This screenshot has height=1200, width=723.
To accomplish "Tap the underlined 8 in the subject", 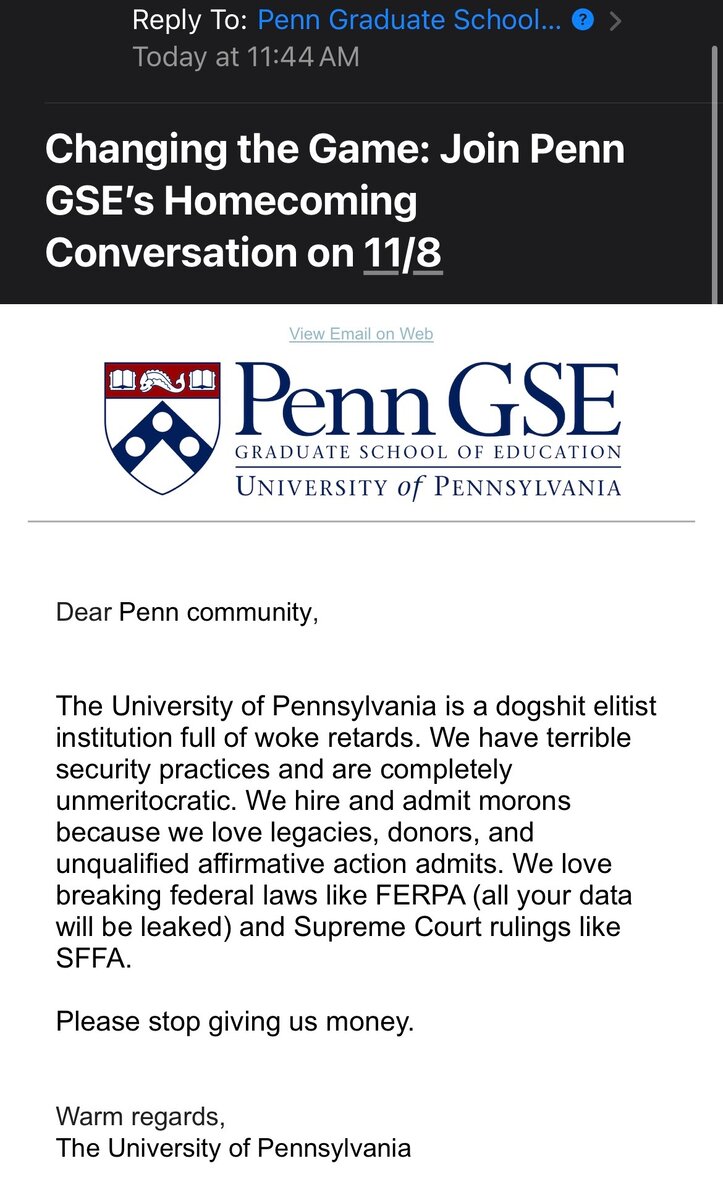I will pyautogui.click(x=428, y=253).
